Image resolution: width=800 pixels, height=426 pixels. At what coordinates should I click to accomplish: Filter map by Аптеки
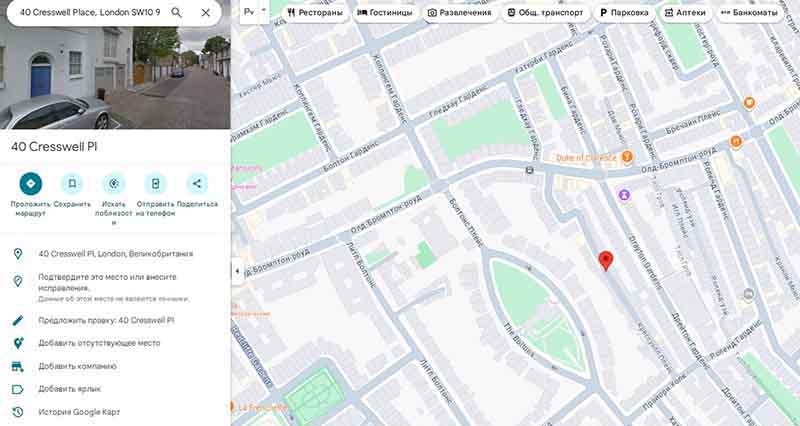(685, 13)
